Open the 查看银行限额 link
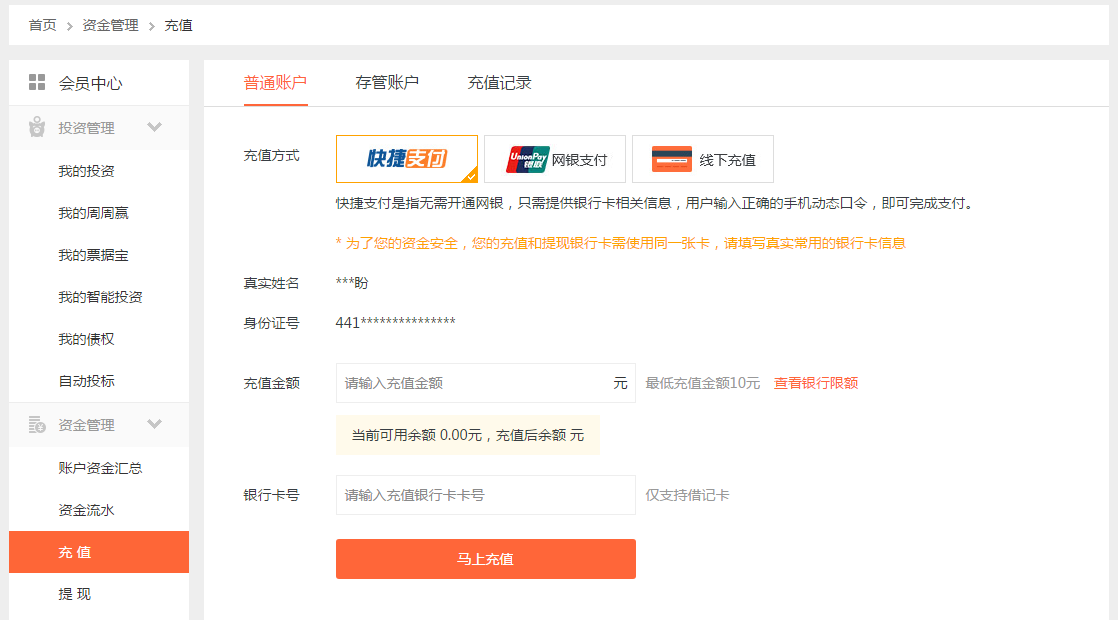Image resolution: width=1118 pixels, height=620 pixels. 816,383
